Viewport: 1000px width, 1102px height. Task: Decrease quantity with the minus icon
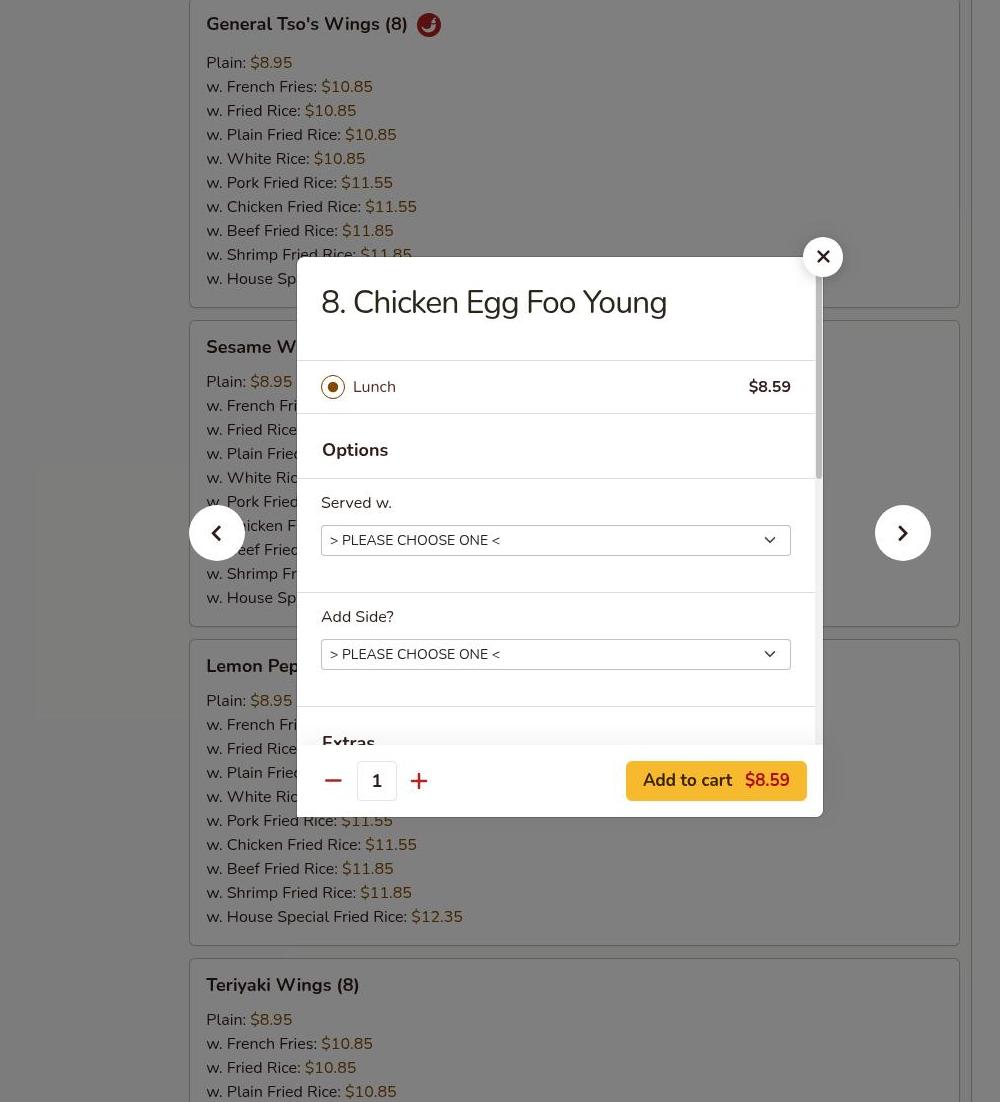tap(334, 781)
